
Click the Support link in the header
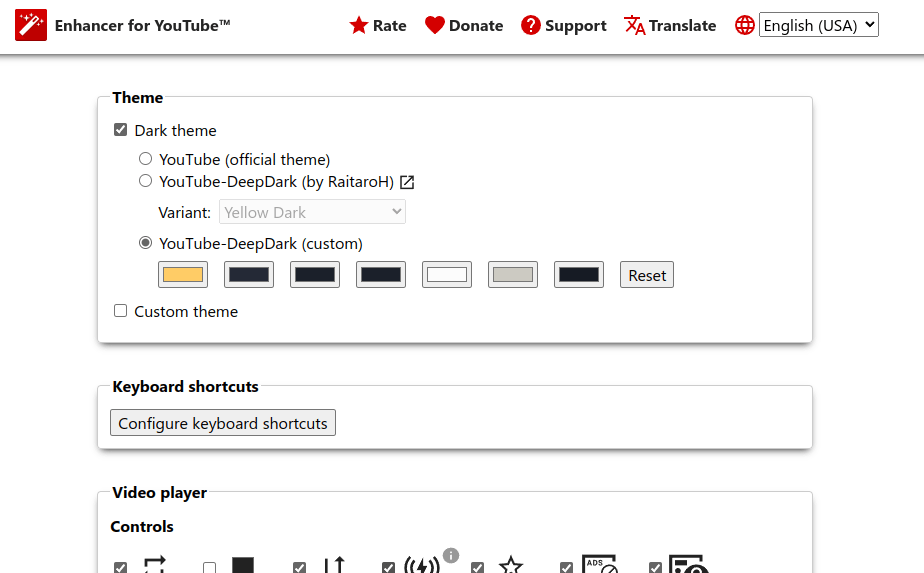(575, 26)
